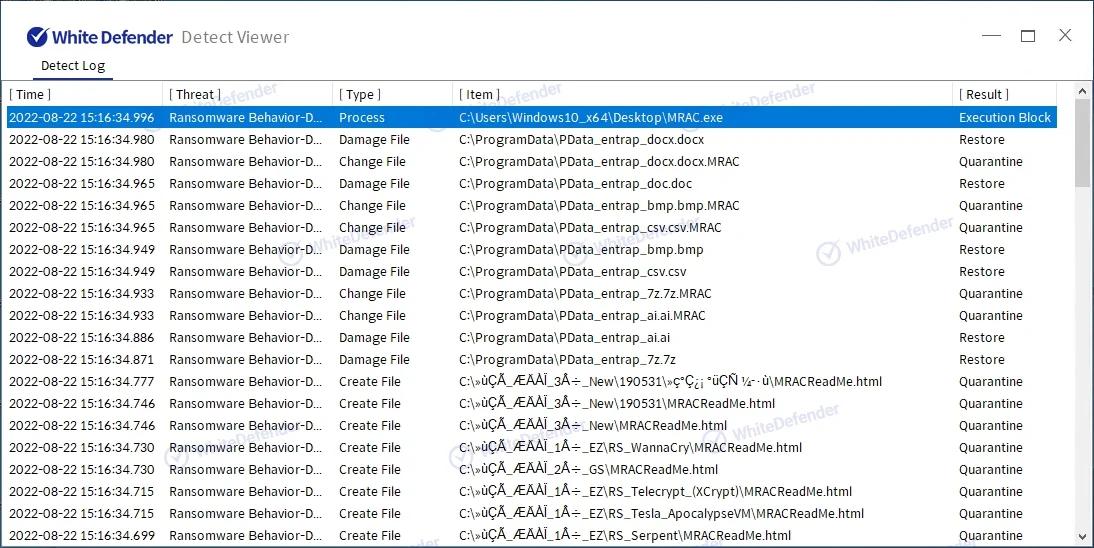
Task: Close the Detect Viewer window
Action: tap(1065, 36)
